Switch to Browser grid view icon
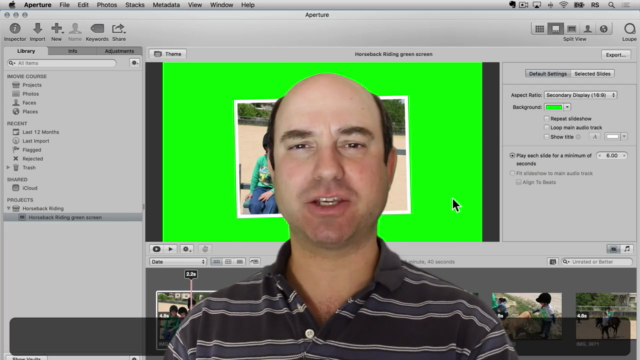Viewport: 640px width, 360px height. (x=540, y=29)
